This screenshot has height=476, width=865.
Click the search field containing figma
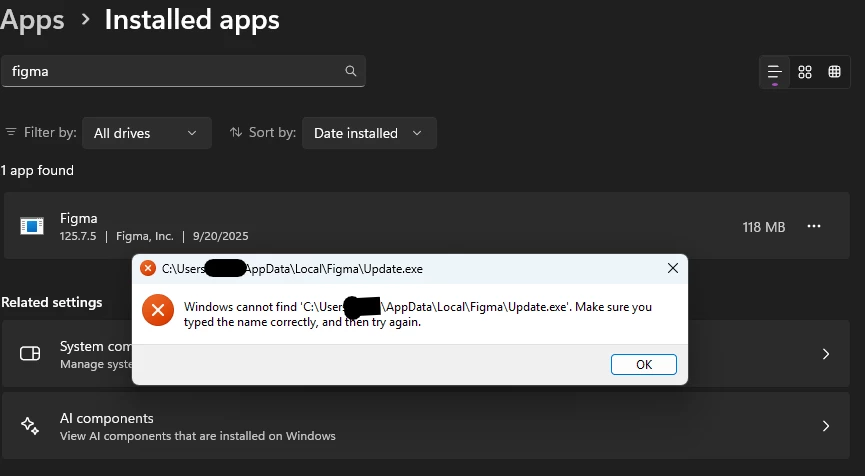(183, 71)
